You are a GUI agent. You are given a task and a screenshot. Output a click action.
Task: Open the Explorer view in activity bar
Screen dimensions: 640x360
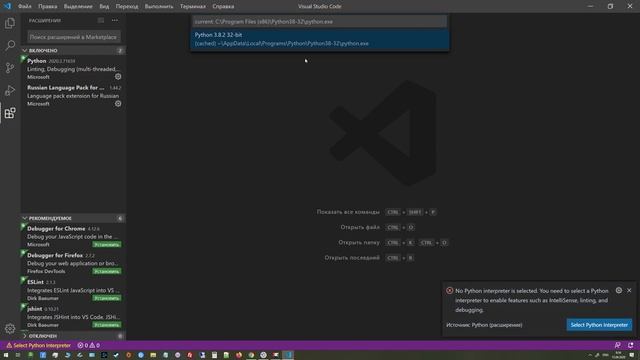[x=10, y=23]
